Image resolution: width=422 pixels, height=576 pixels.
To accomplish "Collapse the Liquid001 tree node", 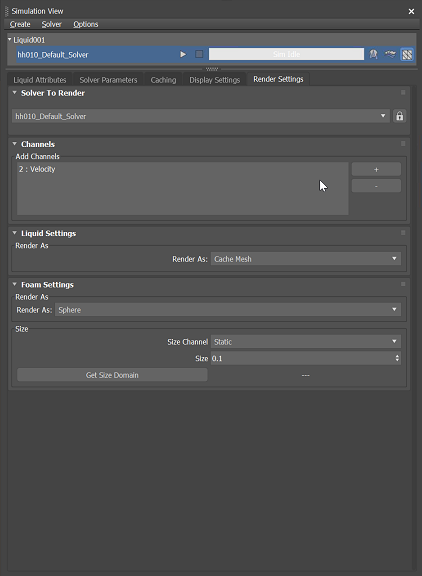I will pos(10,39).
